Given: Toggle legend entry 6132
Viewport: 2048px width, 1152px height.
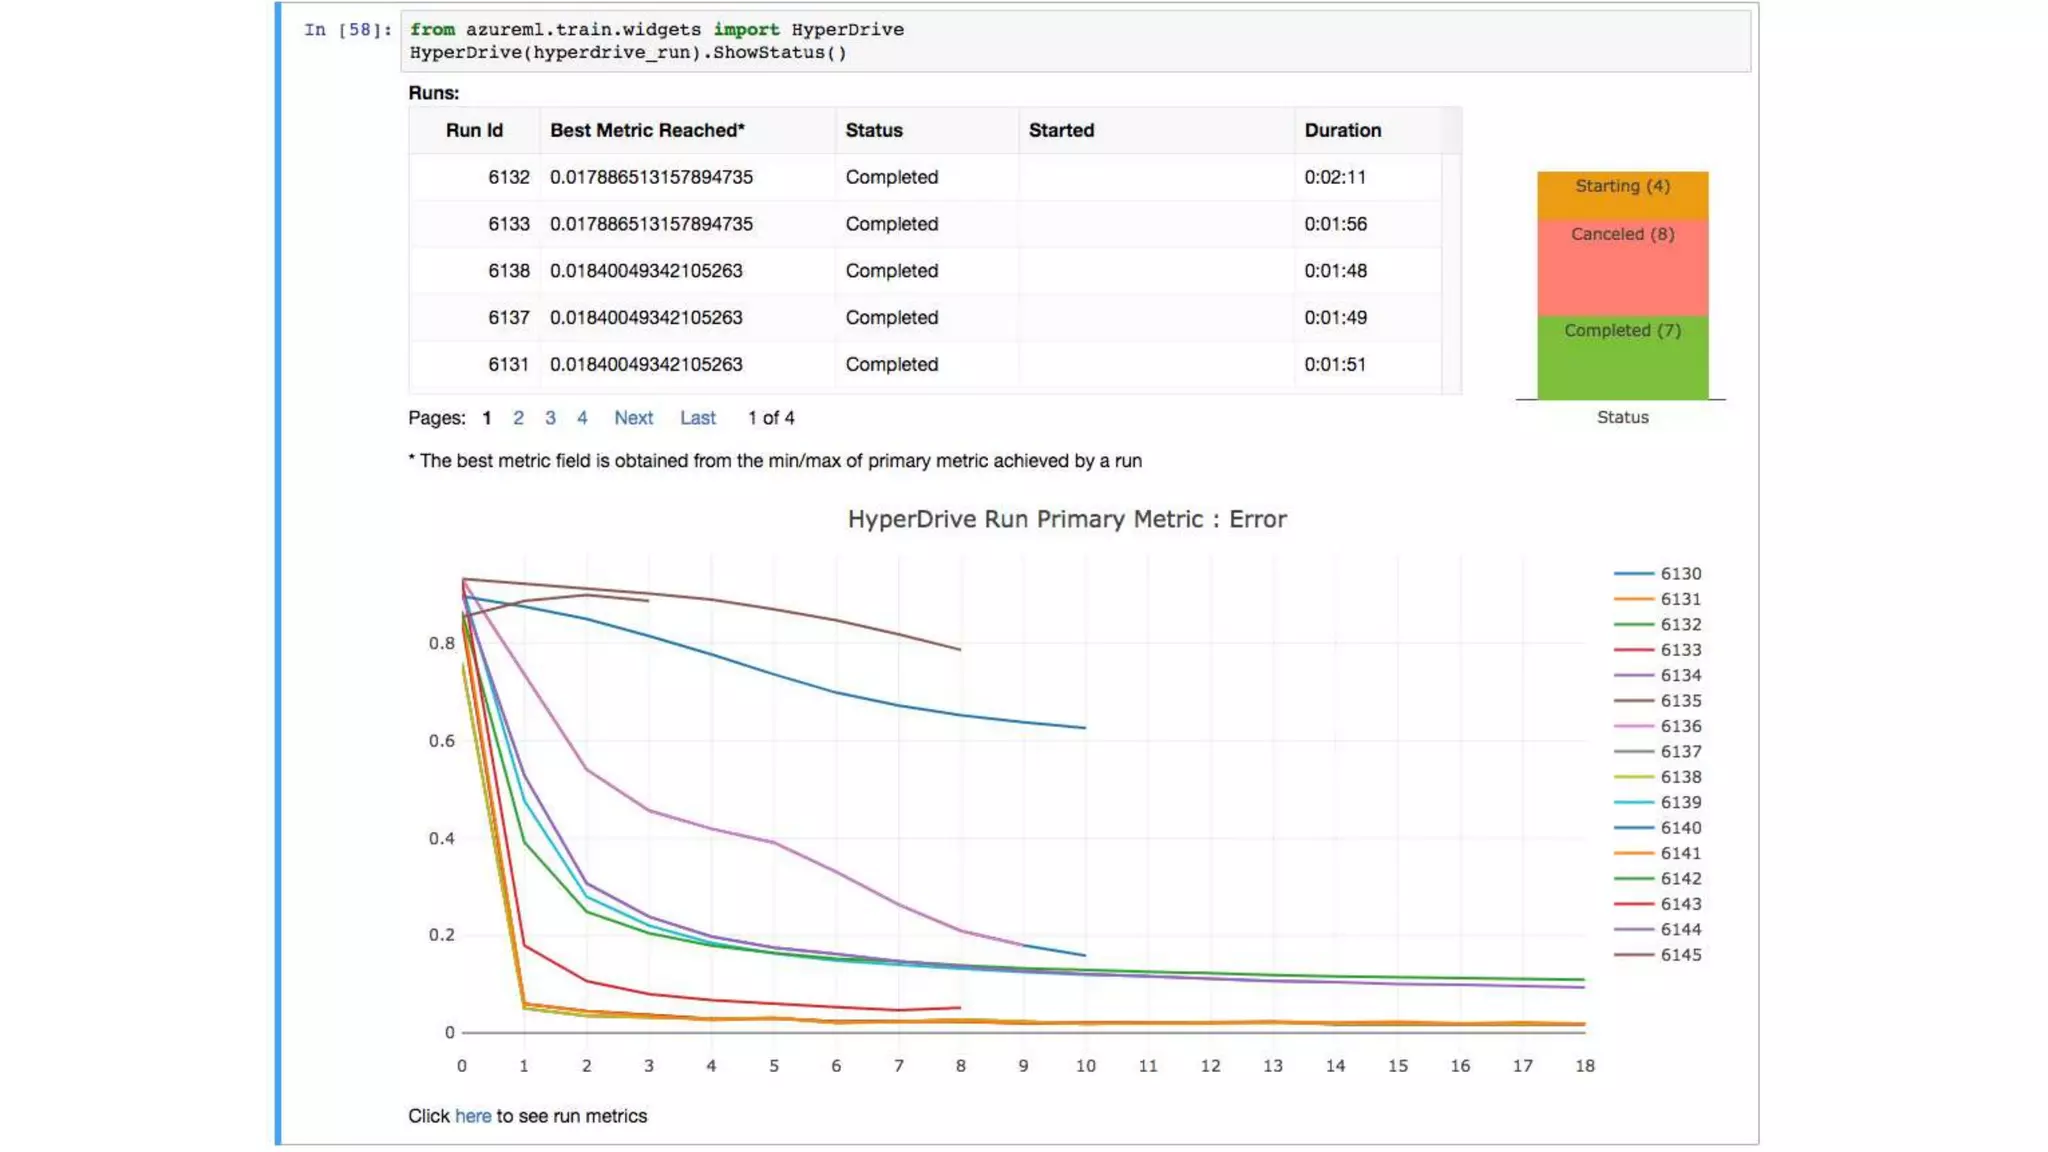Looking at the screenshot, I should [1657, 624].
